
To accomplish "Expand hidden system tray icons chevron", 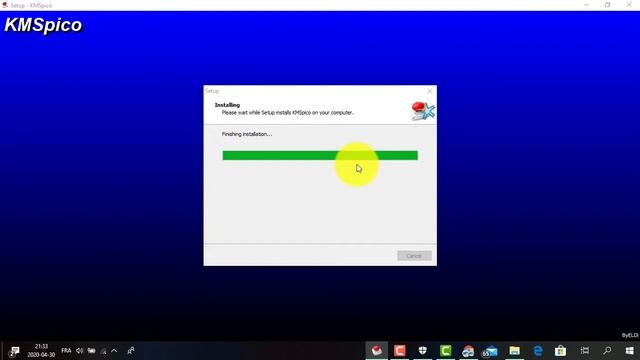I will pos(114,351).
